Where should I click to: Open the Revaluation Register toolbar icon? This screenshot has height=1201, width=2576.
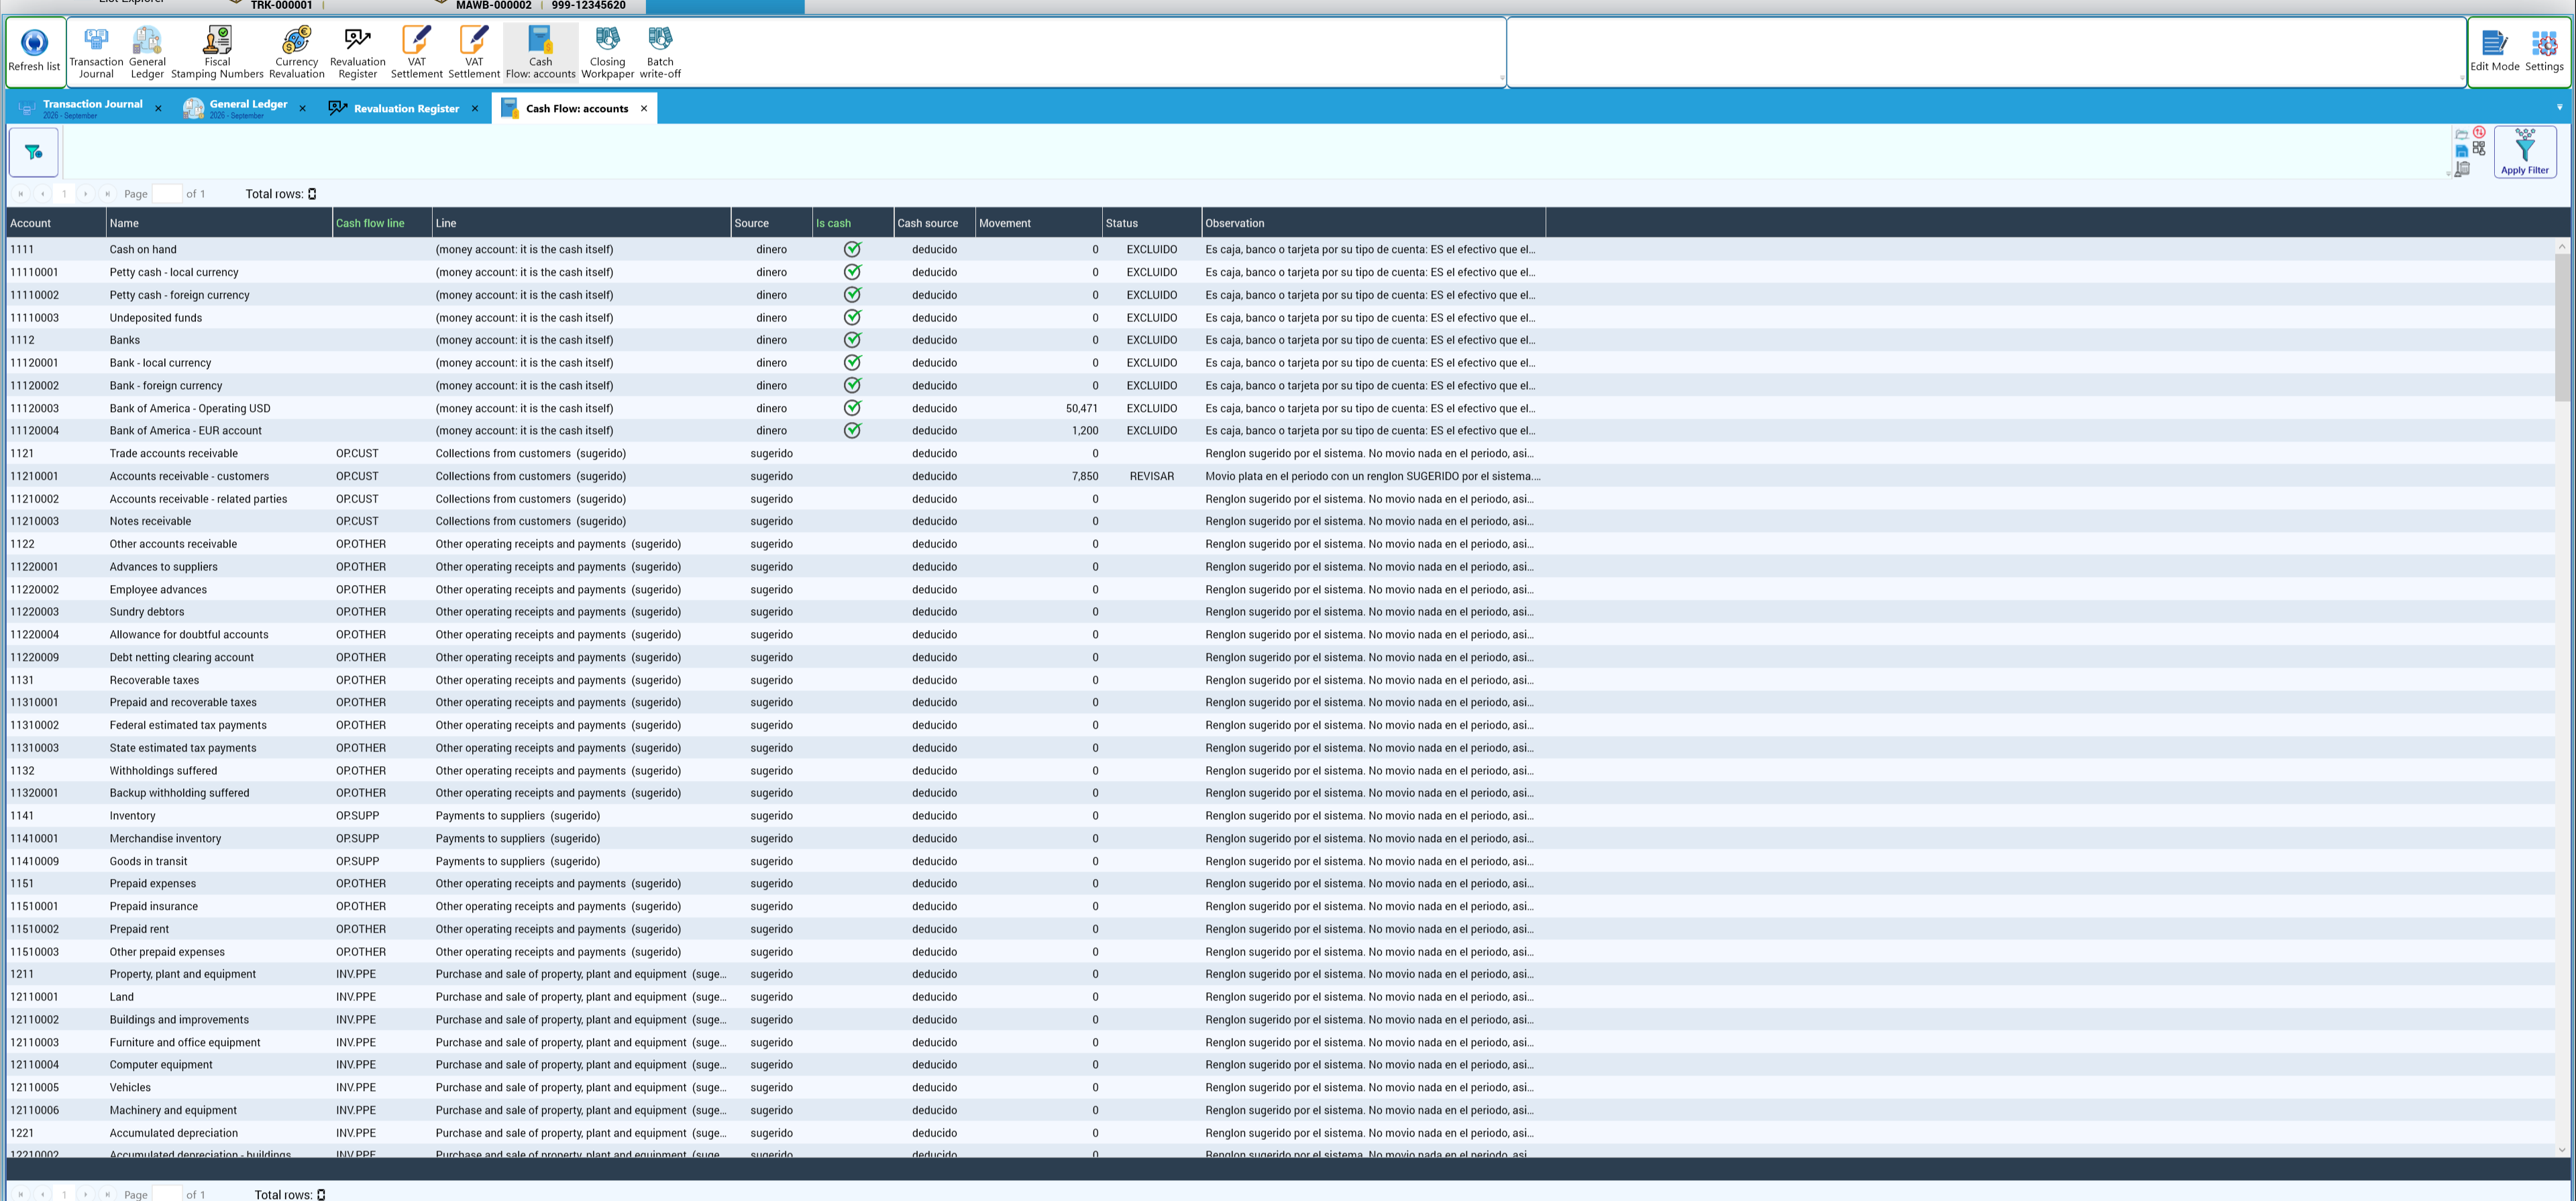pos(357,52)
